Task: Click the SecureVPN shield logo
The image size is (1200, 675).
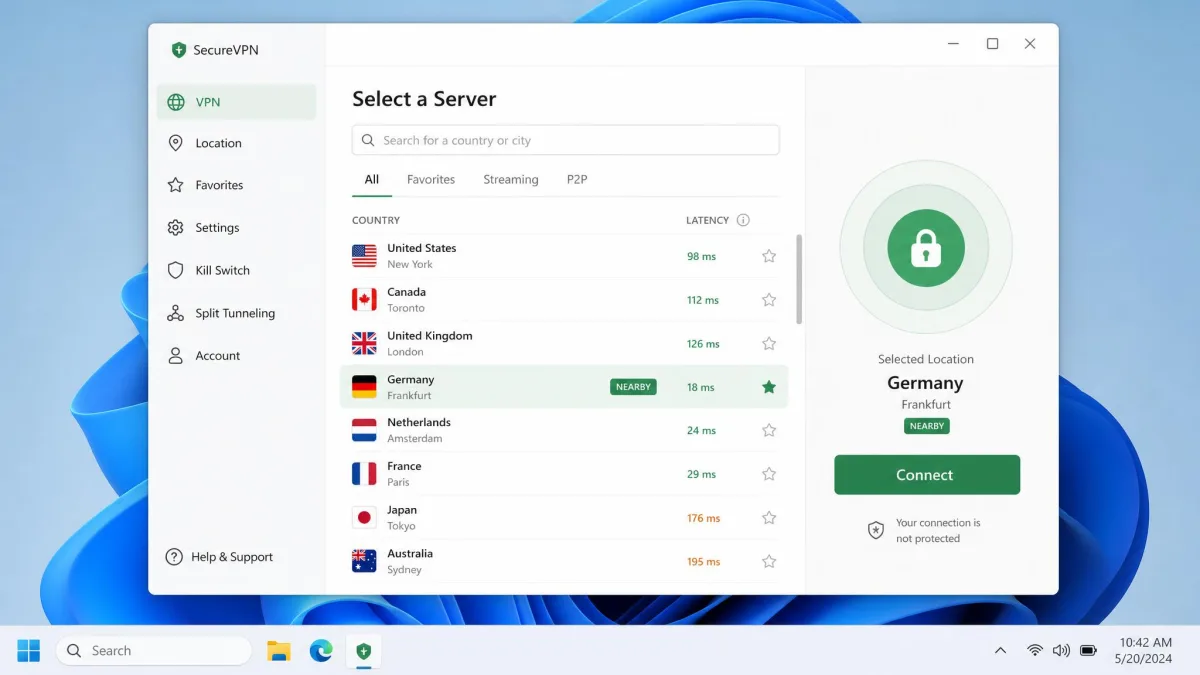Action: 179,50
